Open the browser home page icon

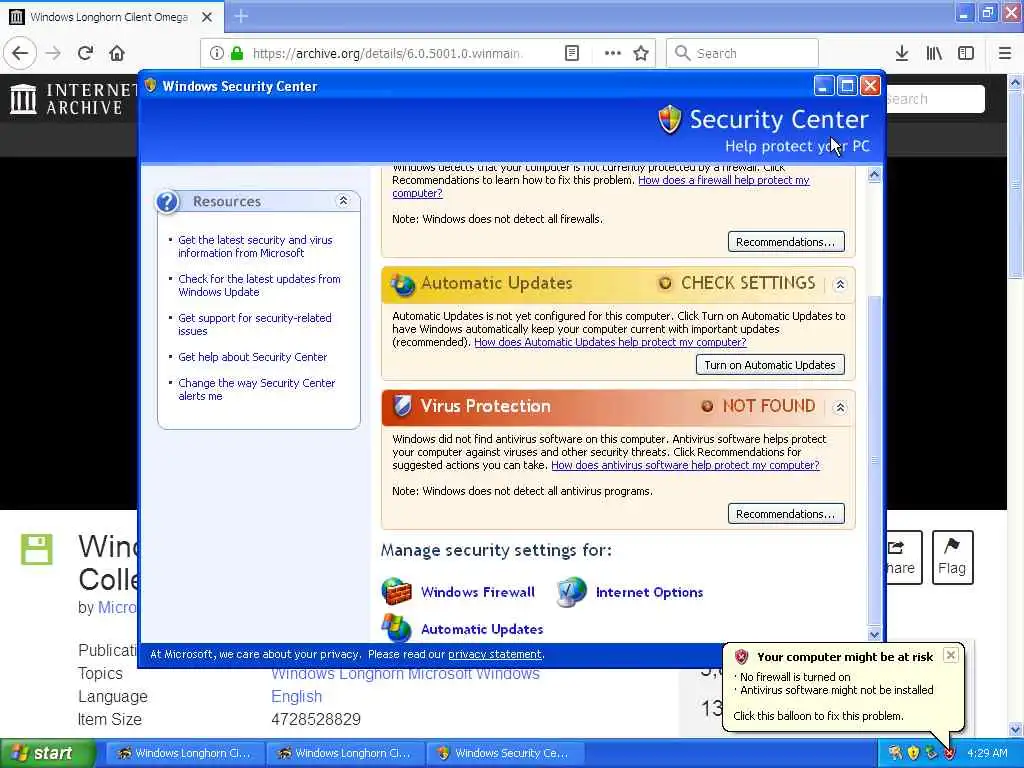click(x=117, y=53)
